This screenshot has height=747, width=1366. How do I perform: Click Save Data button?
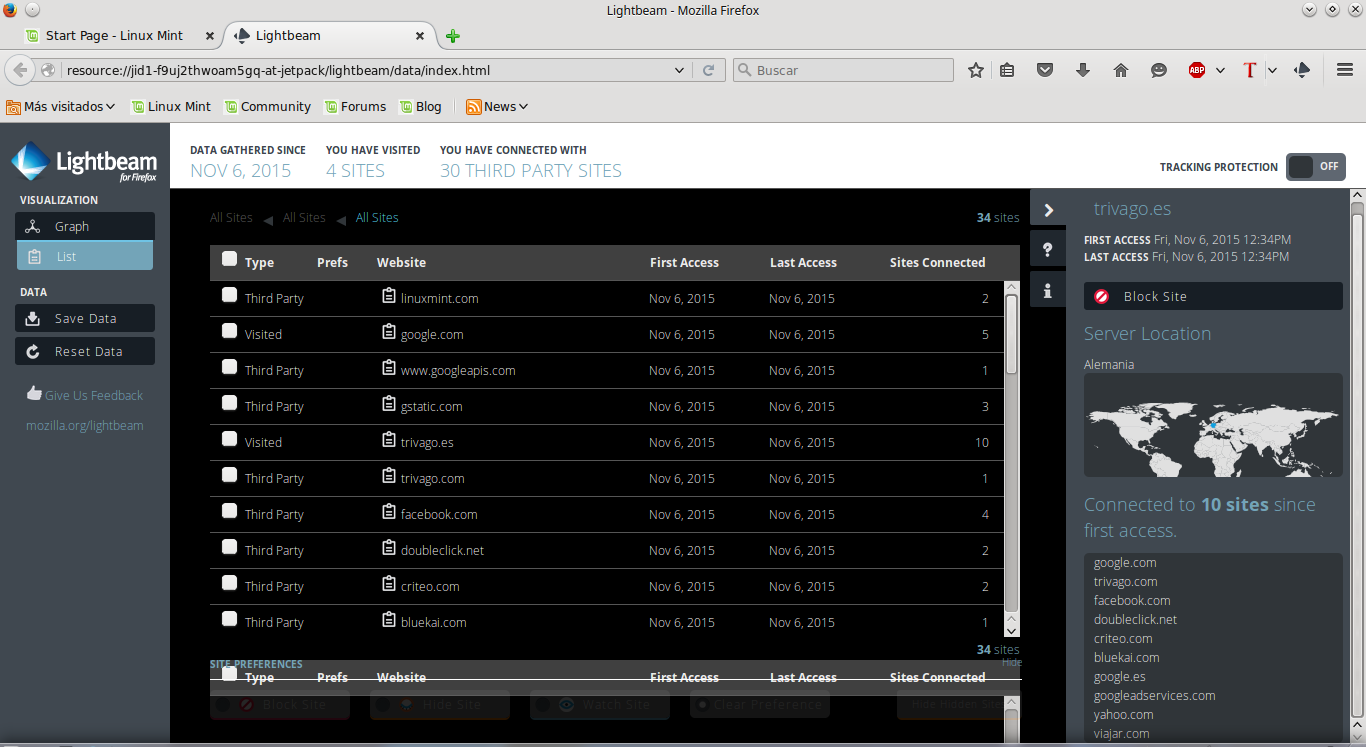point(85,318)
